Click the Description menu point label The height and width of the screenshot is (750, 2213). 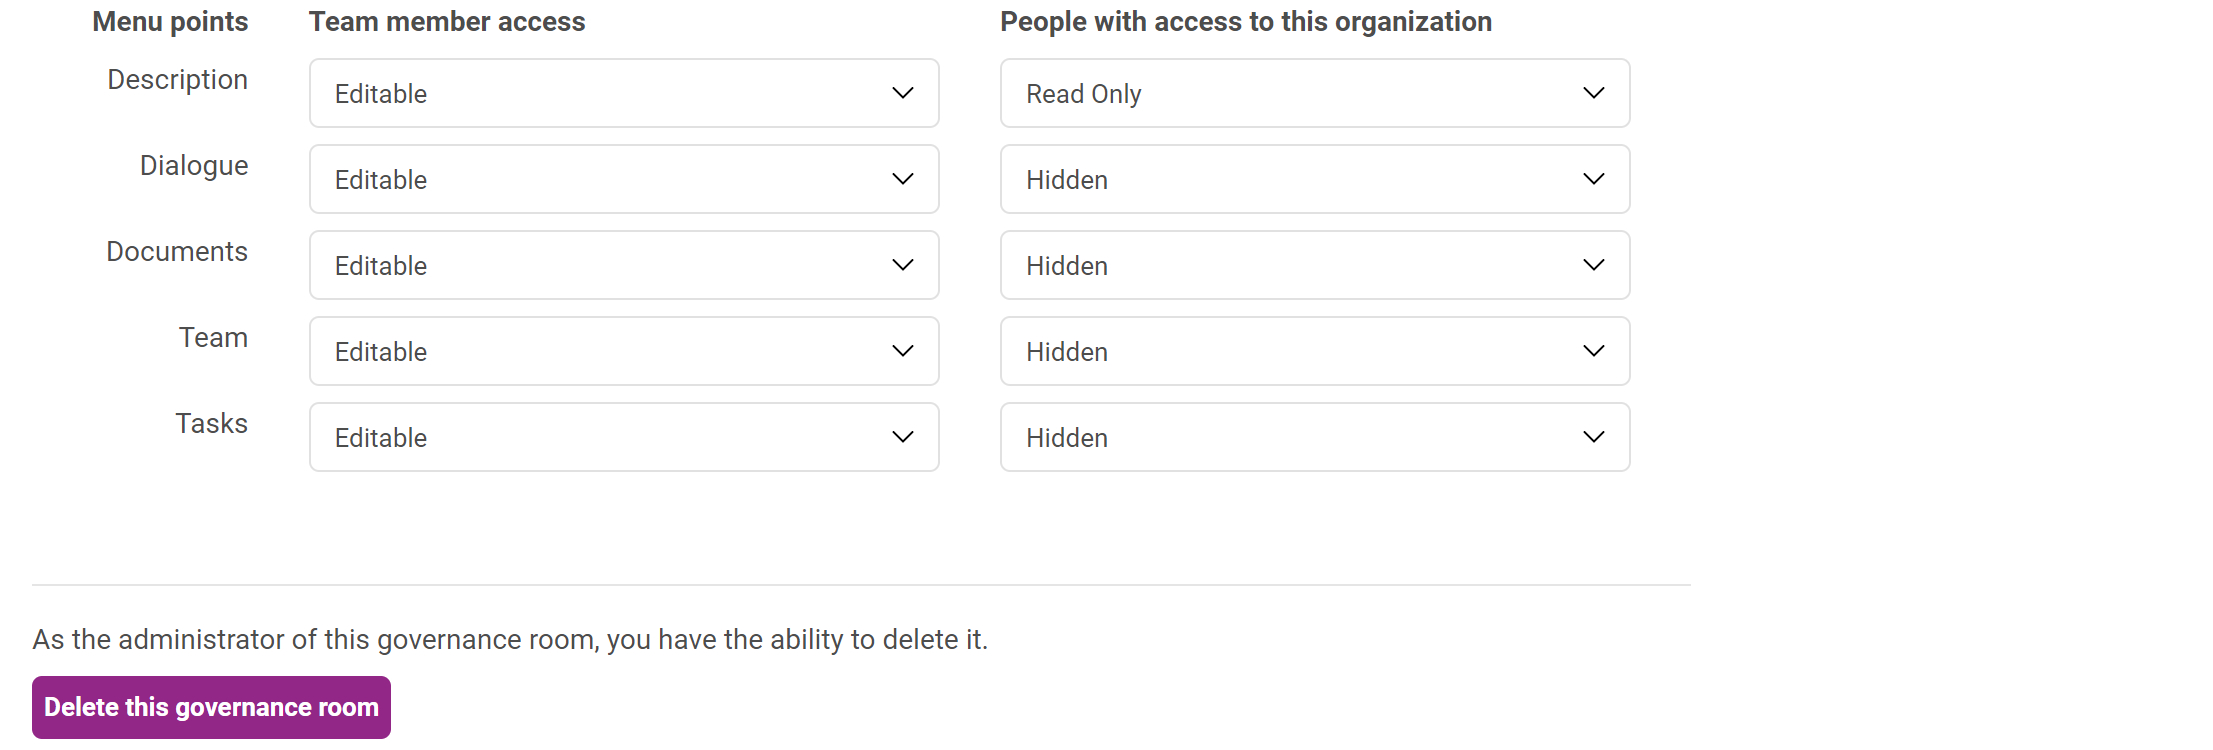click(177, 80)
